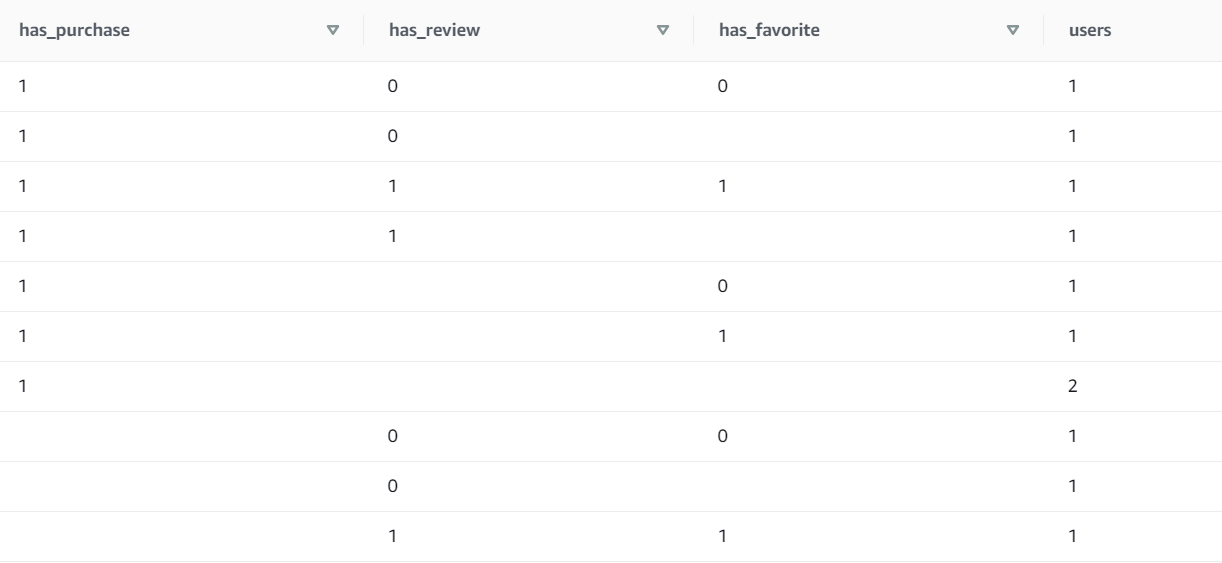1222x563 pixels.
Task: Click the has_favorite value in the sixth row
Action: point(723,336)
